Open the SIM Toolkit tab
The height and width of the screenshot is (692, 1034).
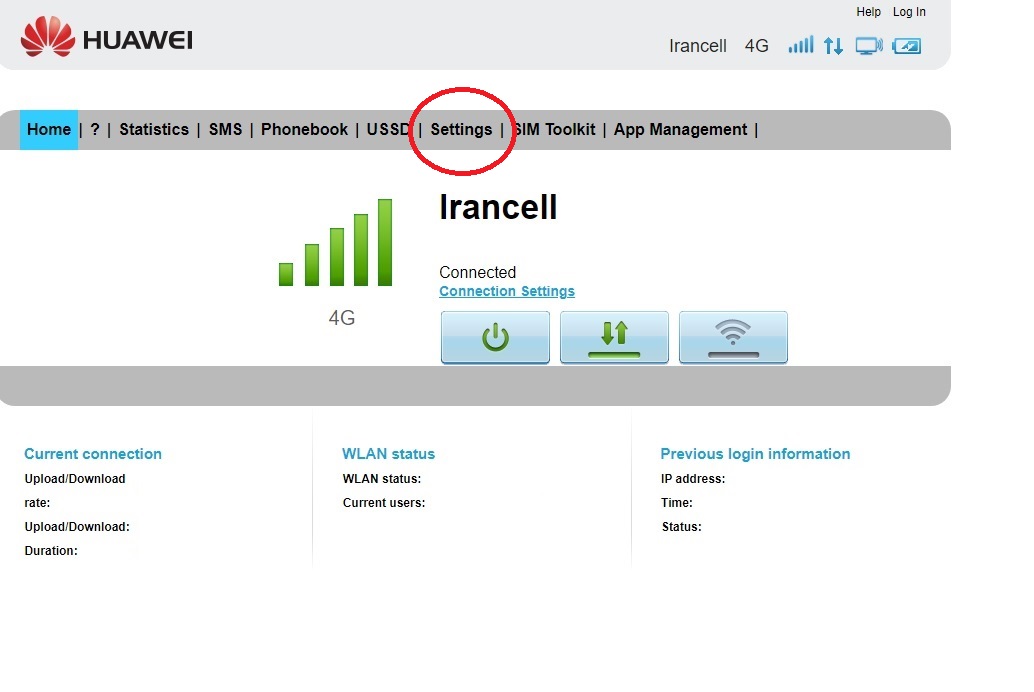(554, 129)
